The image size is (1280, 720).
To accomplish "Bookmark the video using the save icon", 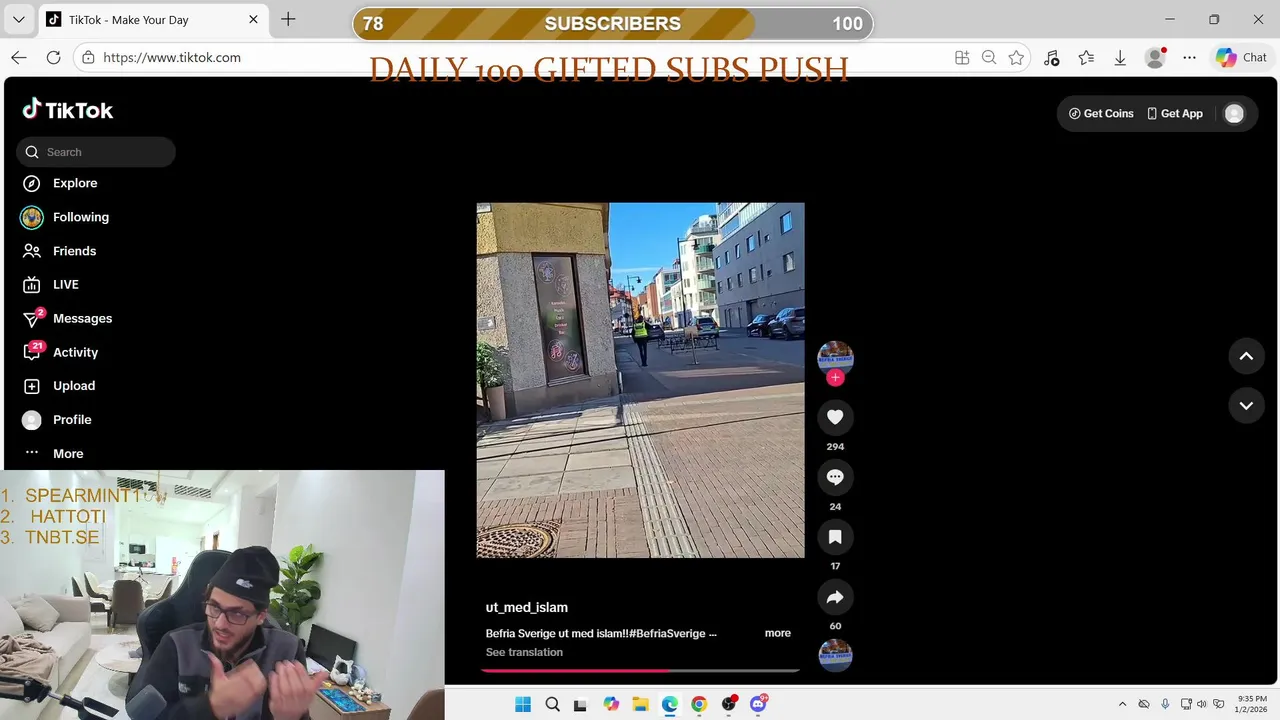I will pos(835,537).
